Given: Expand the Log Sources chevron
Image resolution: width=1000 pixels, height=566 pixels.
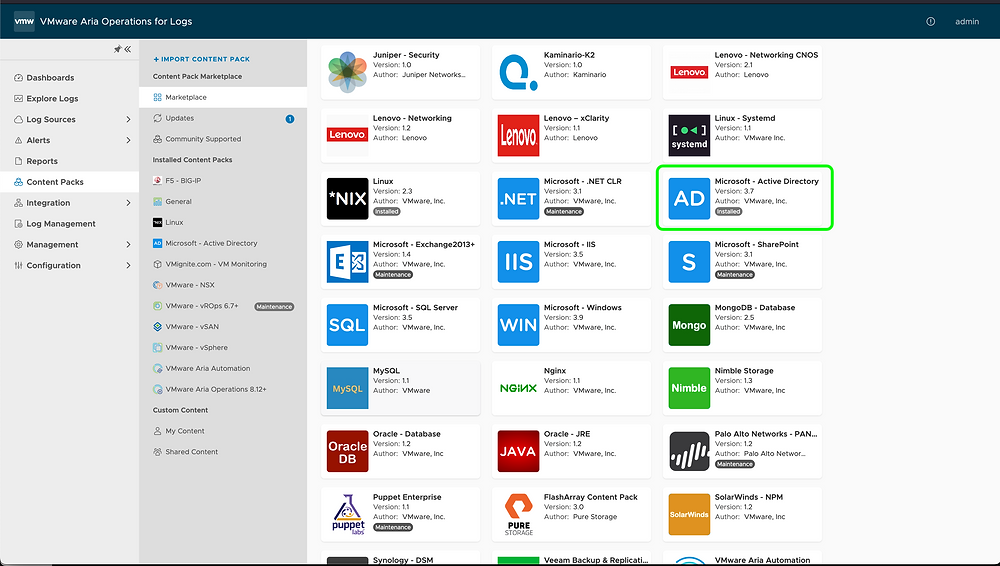Looking at the screenshot, I should click(128, 119).
